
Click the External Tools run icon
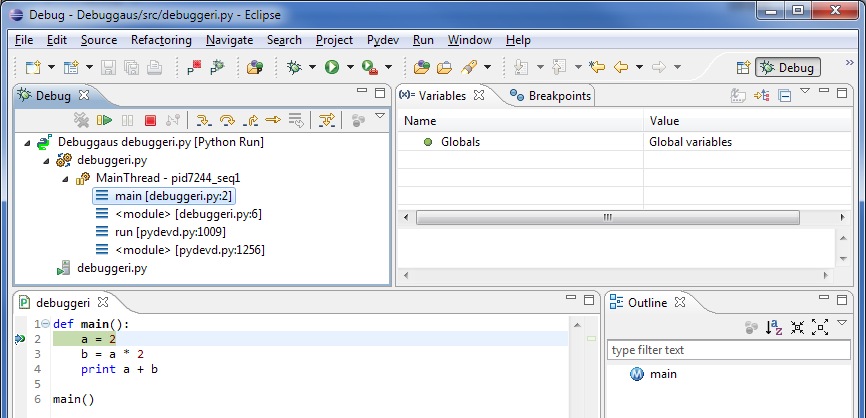pos(369,67)
